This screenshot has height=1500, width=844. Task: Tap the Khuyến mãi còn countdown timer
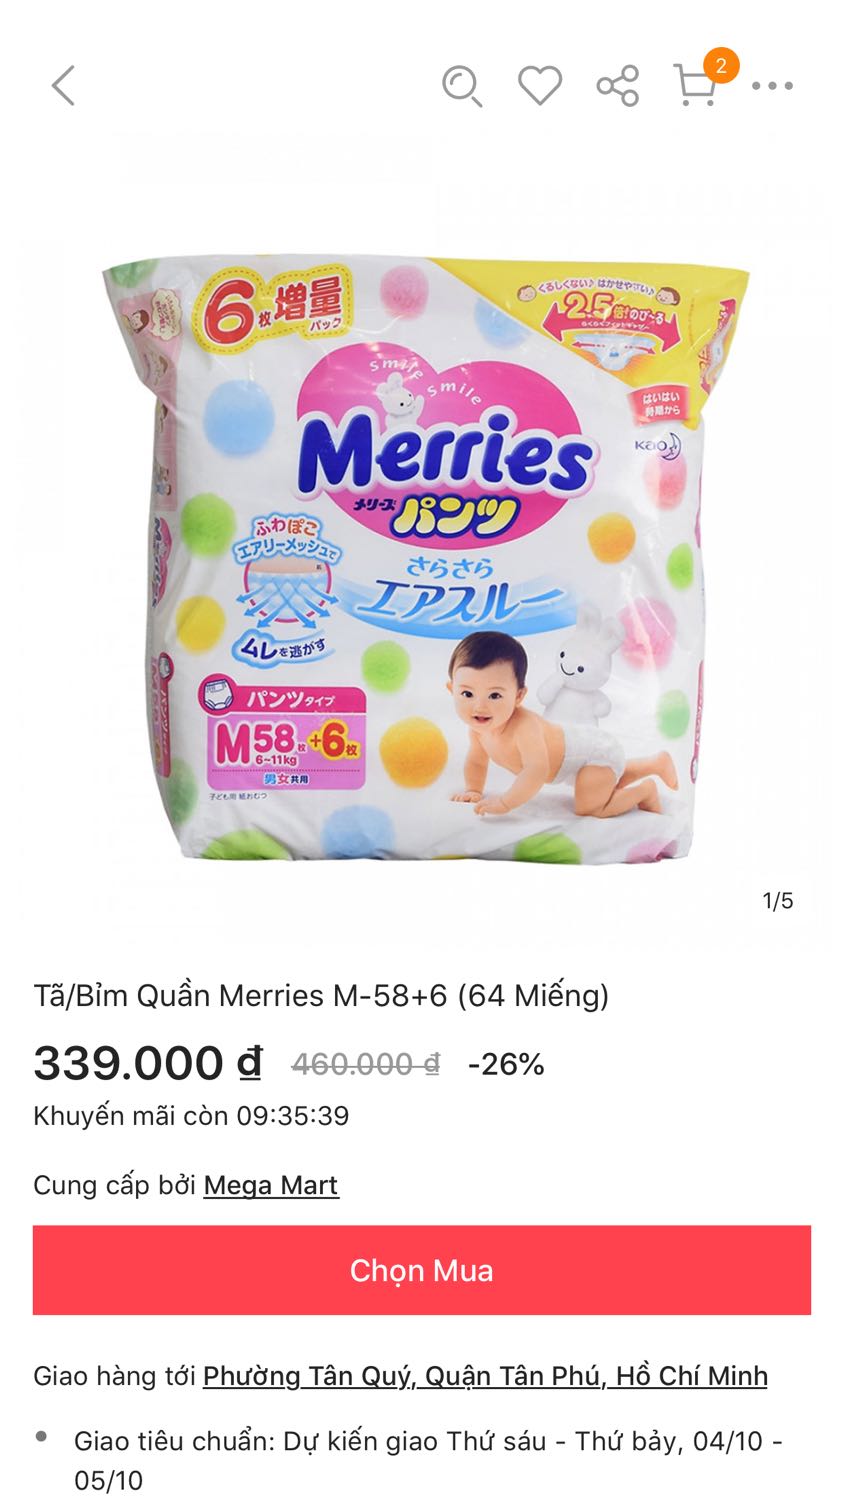(191, 1115)
